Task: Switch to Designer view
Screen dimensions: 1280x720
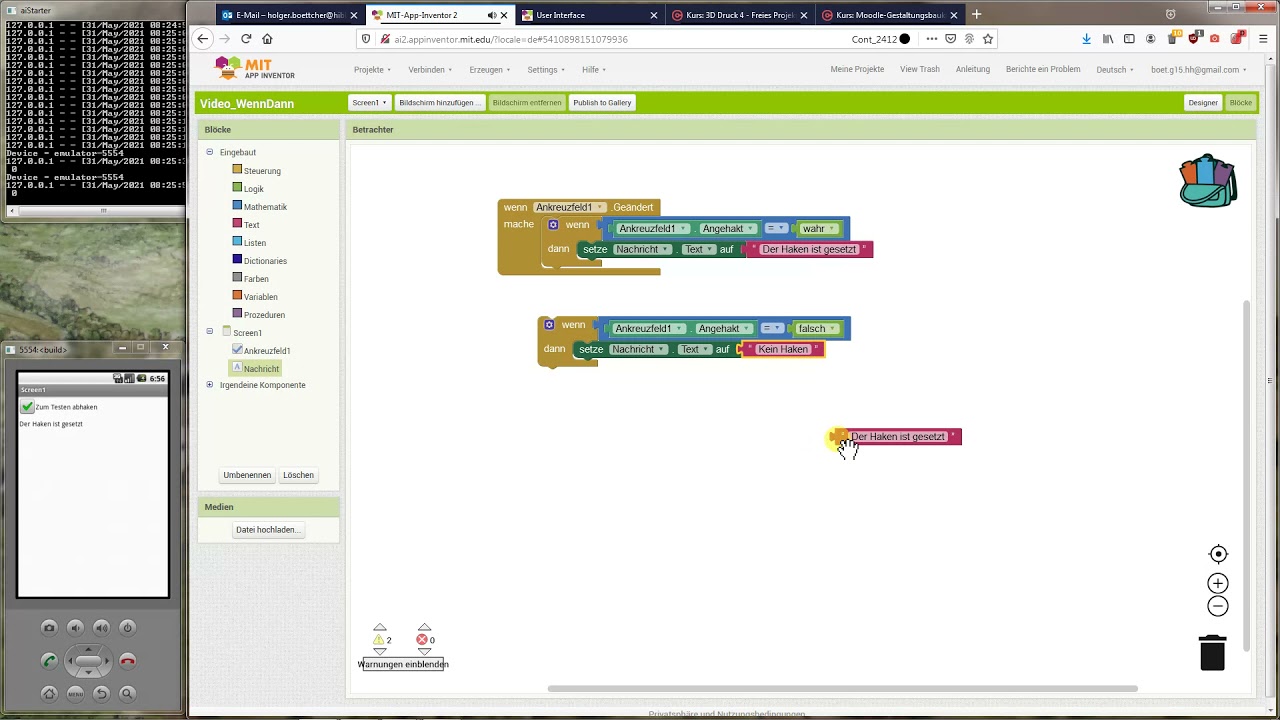Action: click(x=1203, y=103)
